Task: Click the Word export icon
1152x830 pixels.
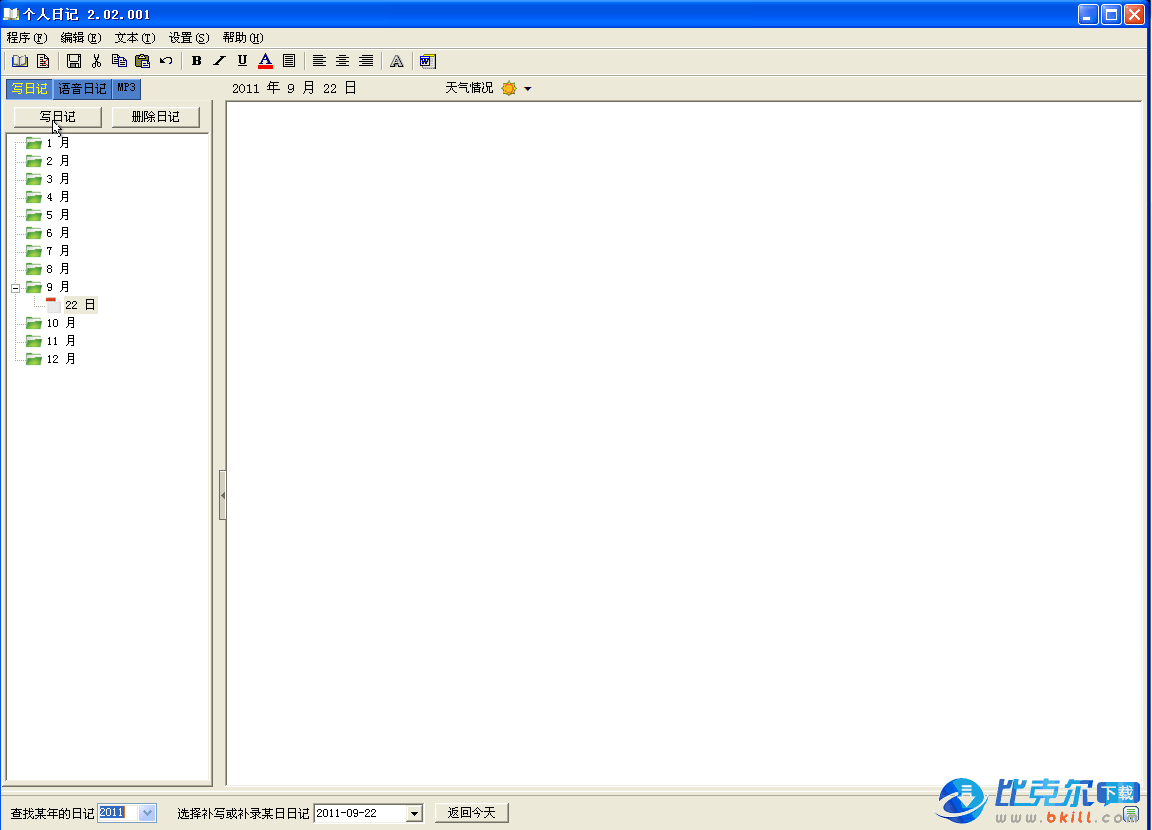Action: [x=428, y=61]
